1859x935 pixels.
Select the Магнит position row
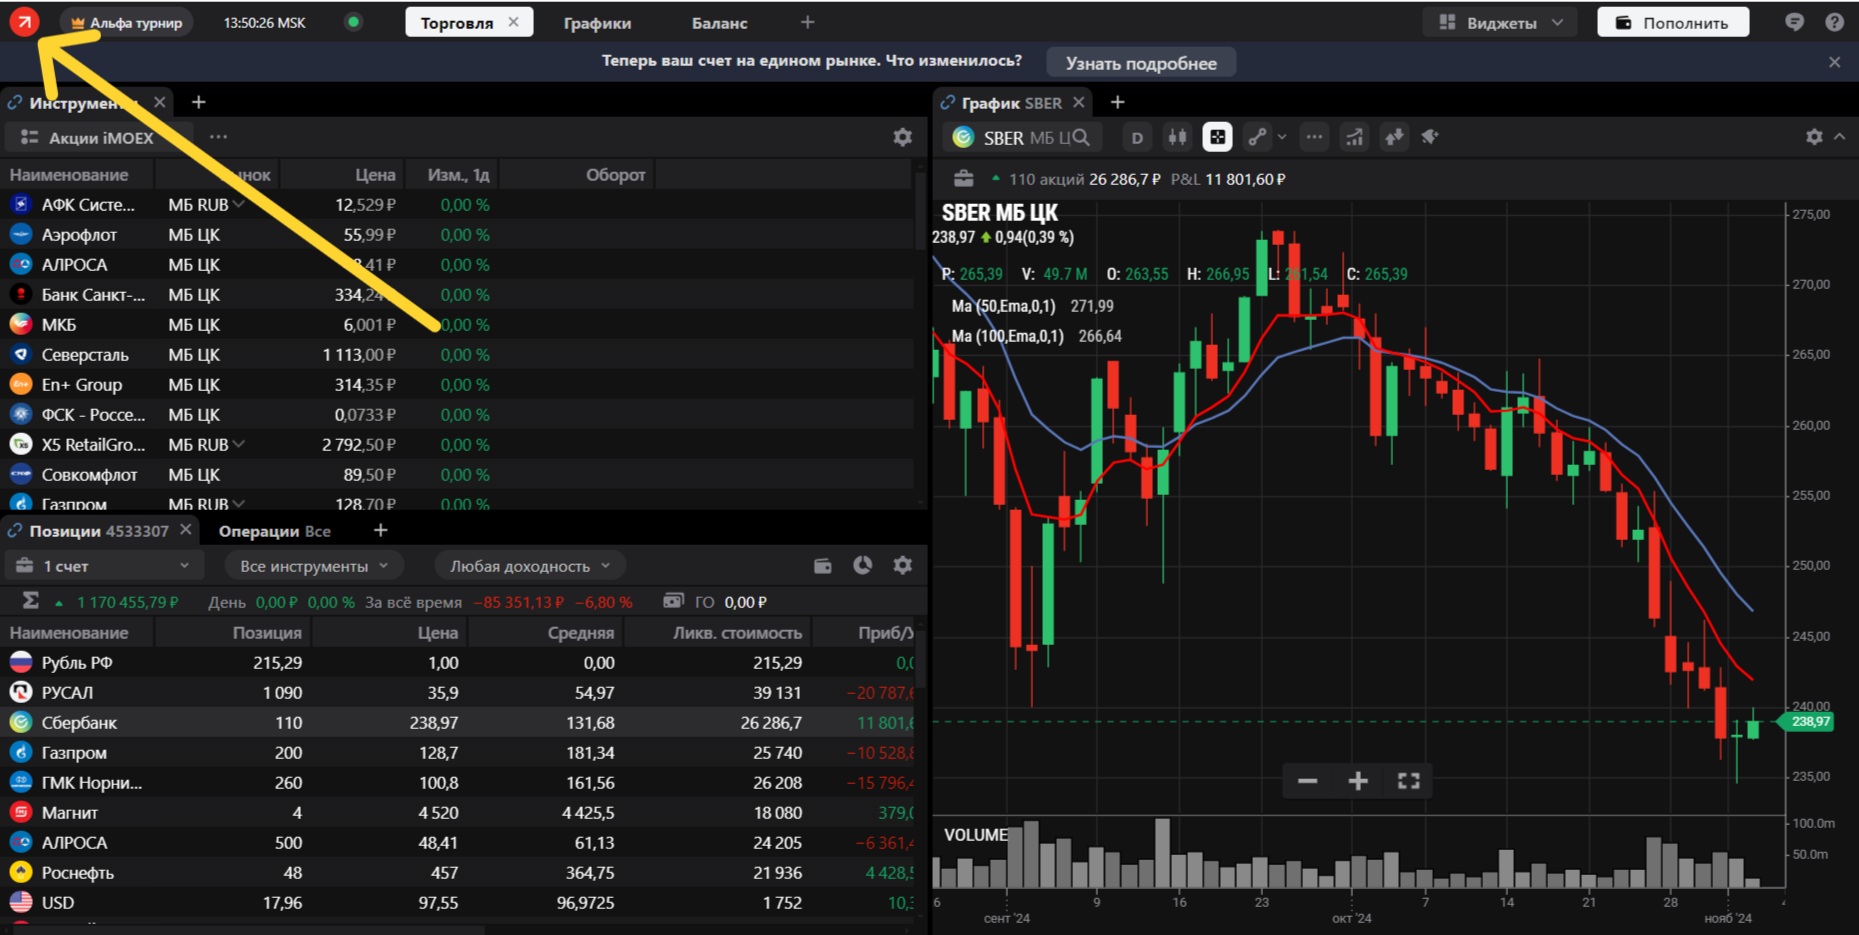coord(457,812)
